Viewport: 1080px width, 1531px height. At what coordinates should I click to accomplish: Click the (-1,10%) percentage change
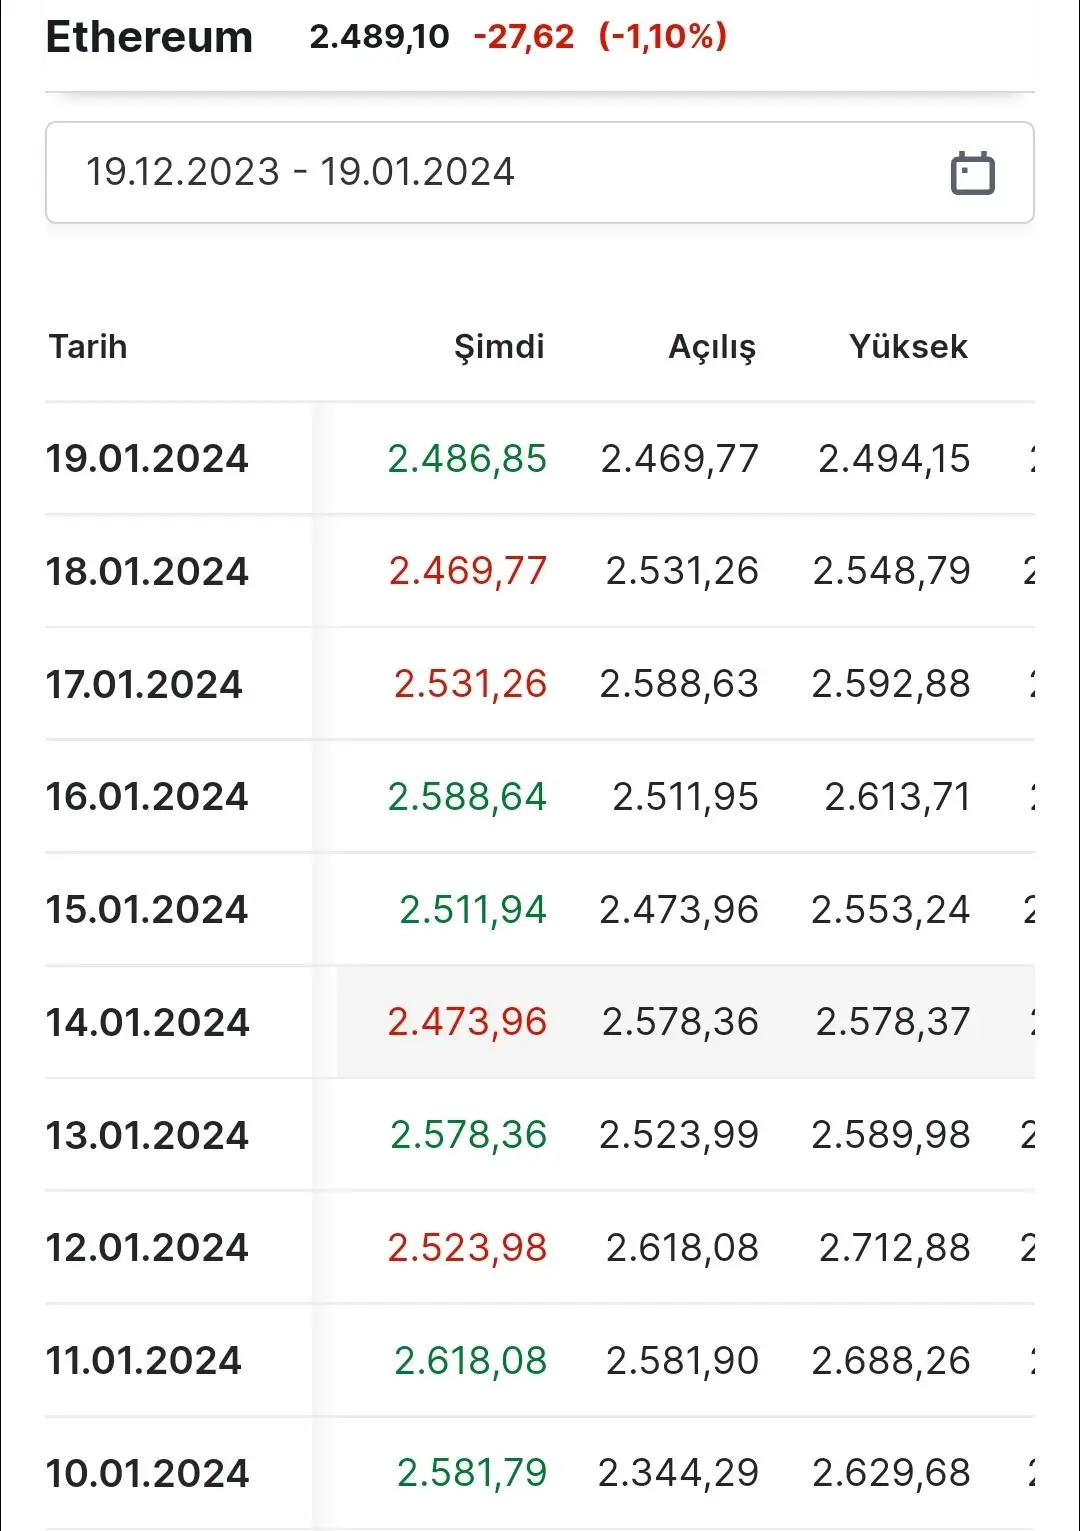coord(662,37)
